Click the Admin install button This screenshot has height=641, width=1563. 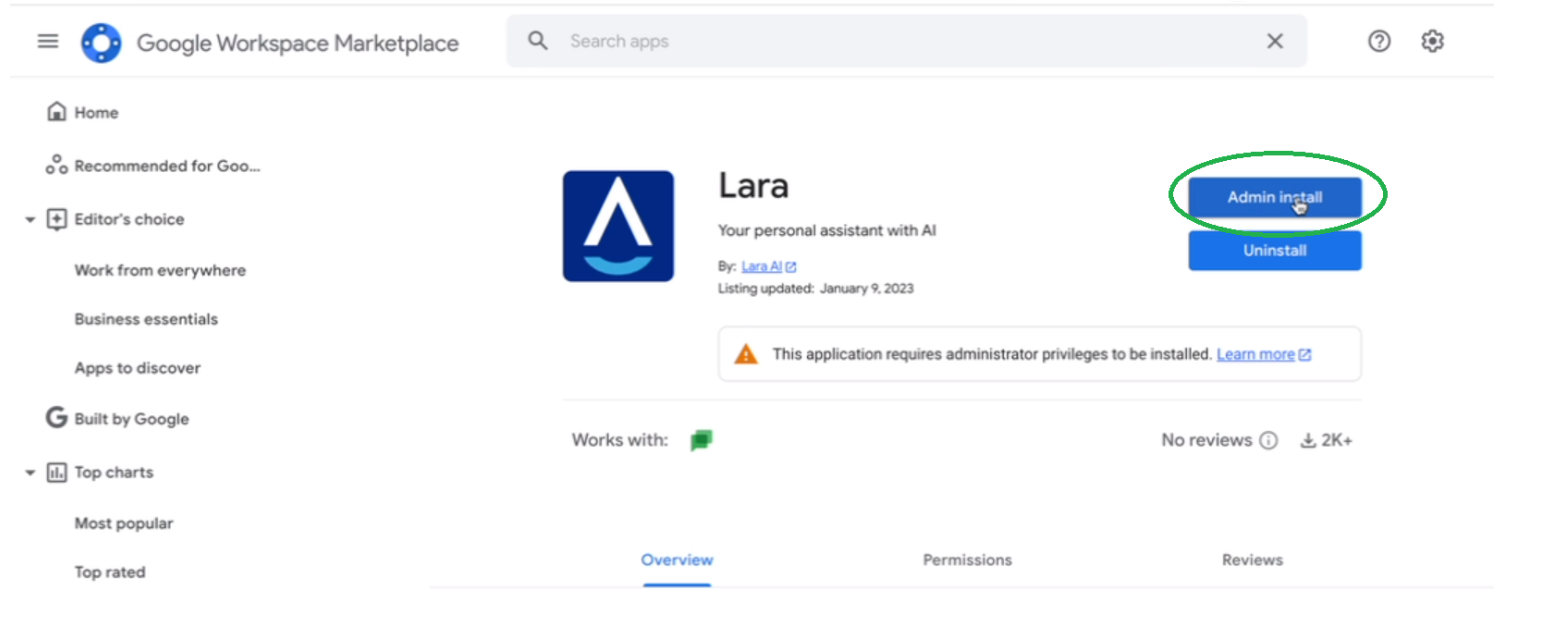click(x=1275, y=198)
